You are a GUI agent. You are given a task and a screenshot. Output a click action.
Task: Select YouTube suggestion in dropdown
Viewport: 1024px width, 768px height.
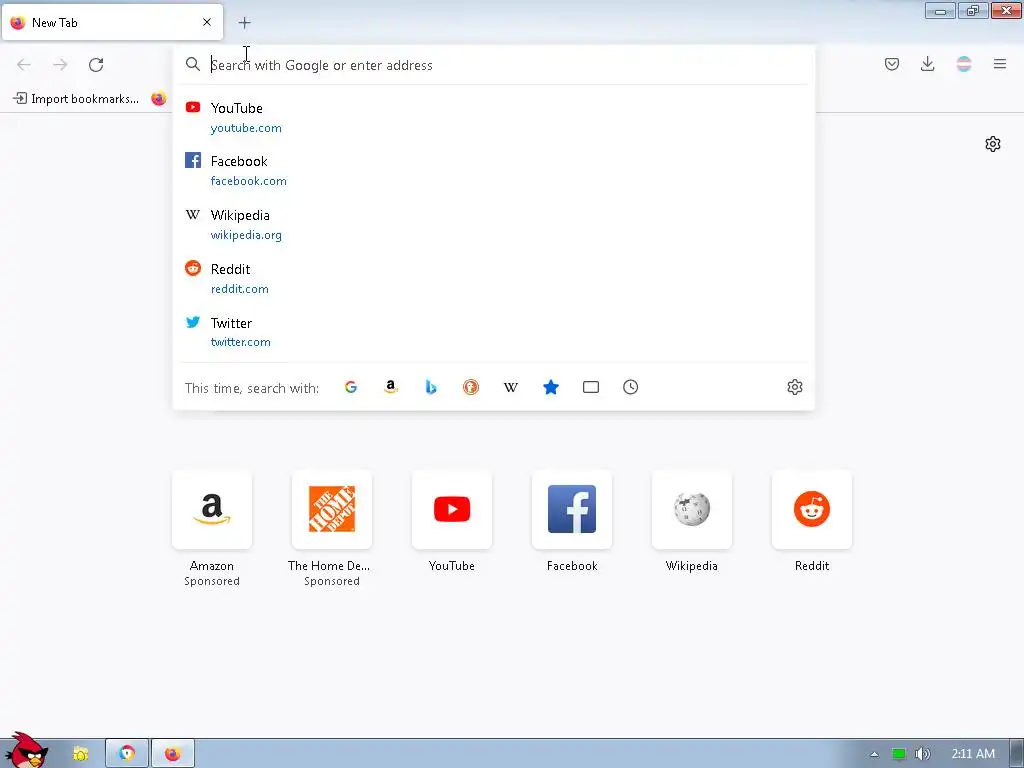[494, 118]
